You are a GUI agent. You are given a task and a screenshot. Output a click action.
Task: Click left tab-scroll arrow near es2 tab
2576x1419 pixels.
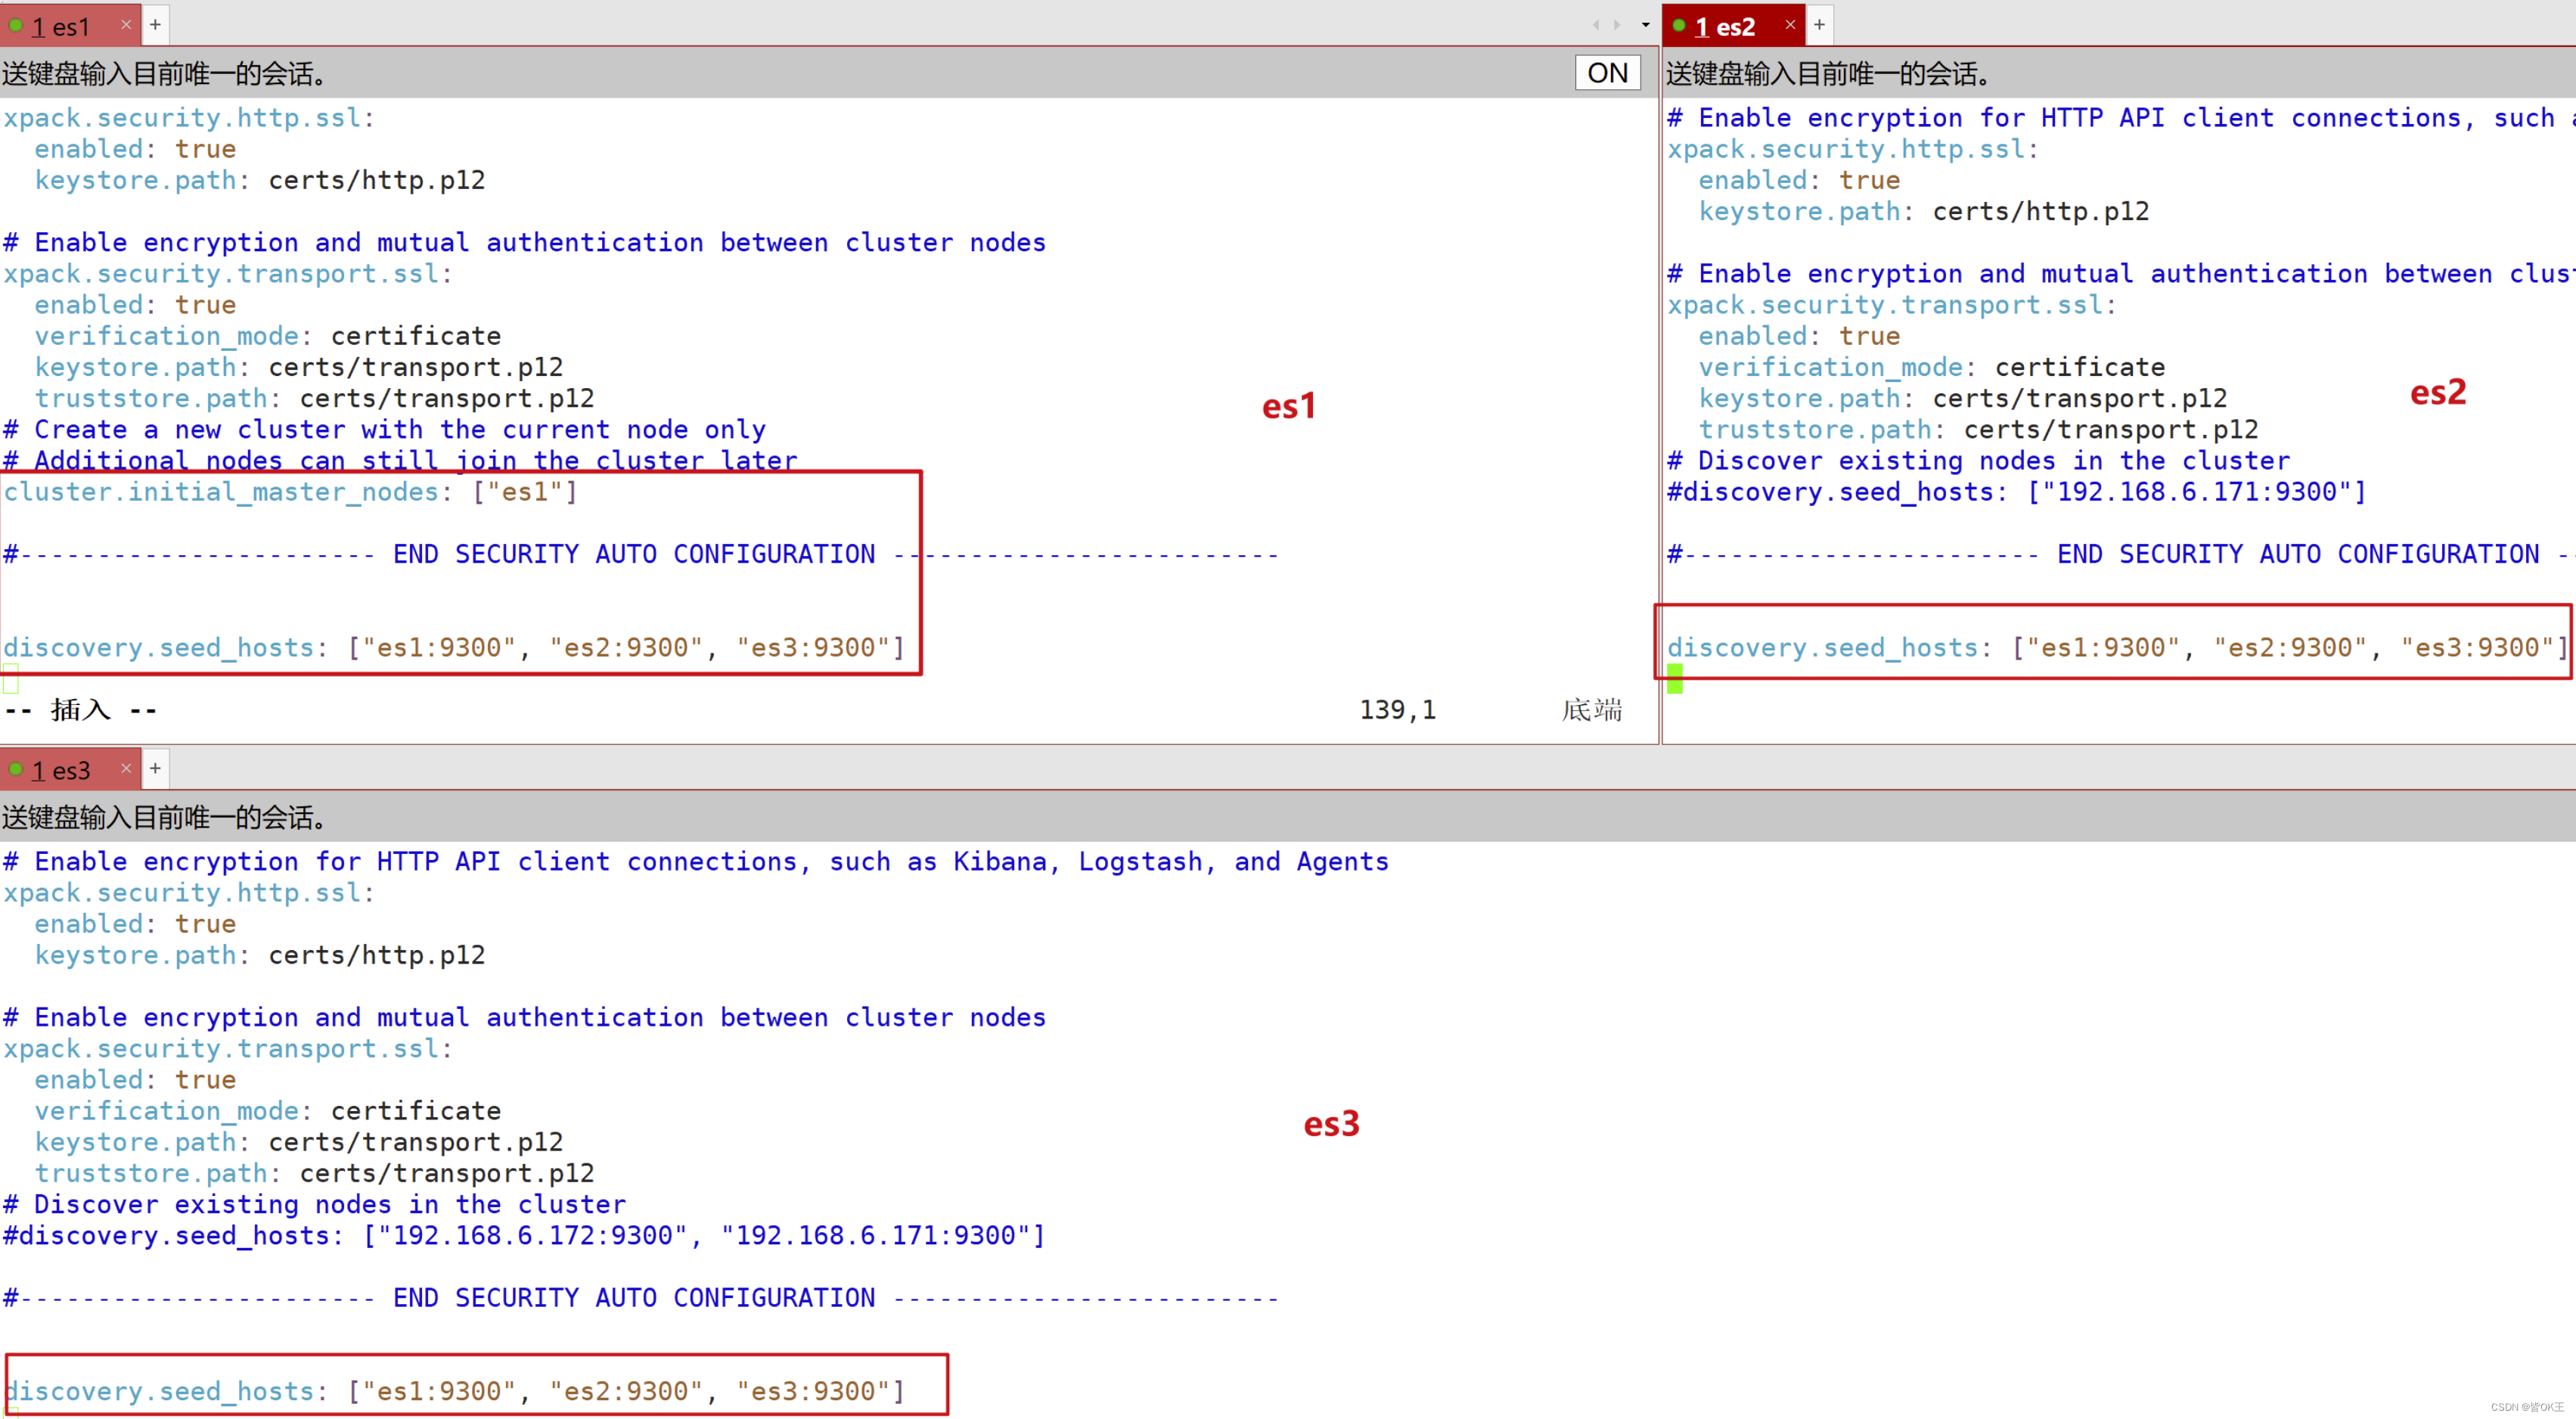point(1594,24)
